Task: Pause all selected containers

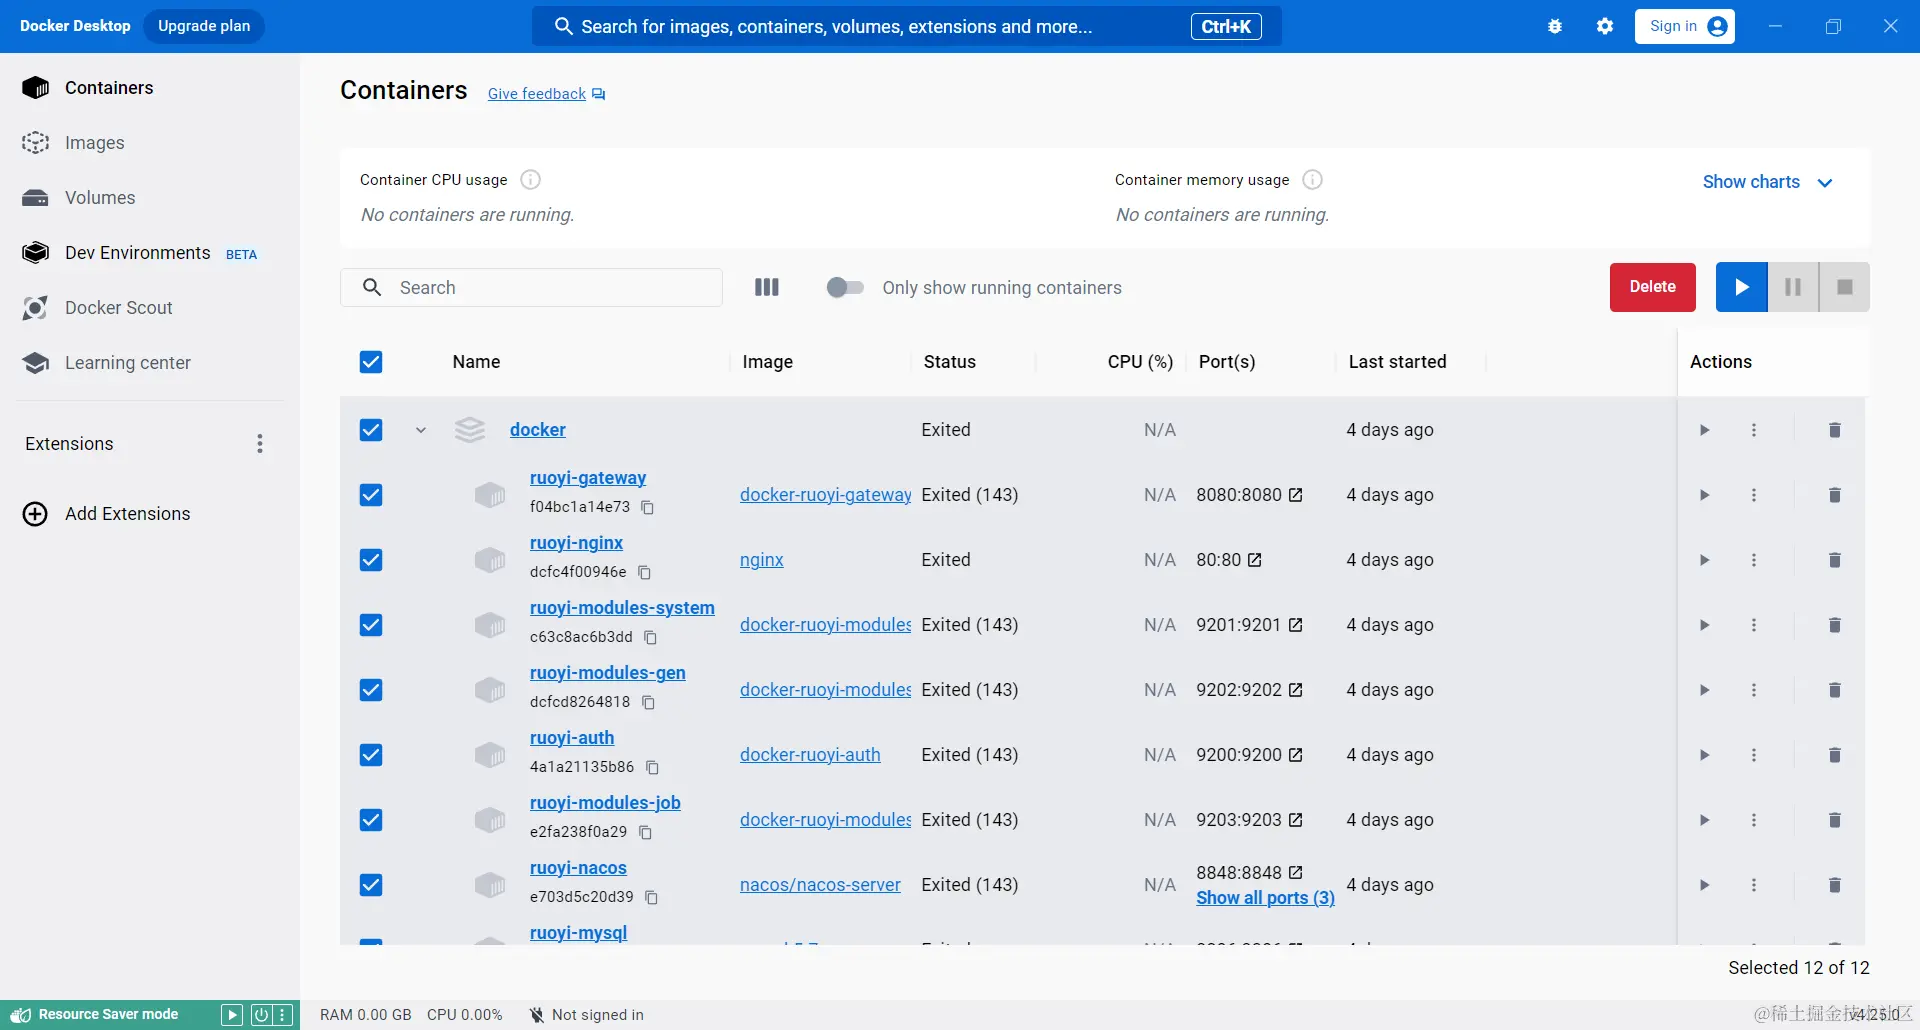Action: (1793, 287)
